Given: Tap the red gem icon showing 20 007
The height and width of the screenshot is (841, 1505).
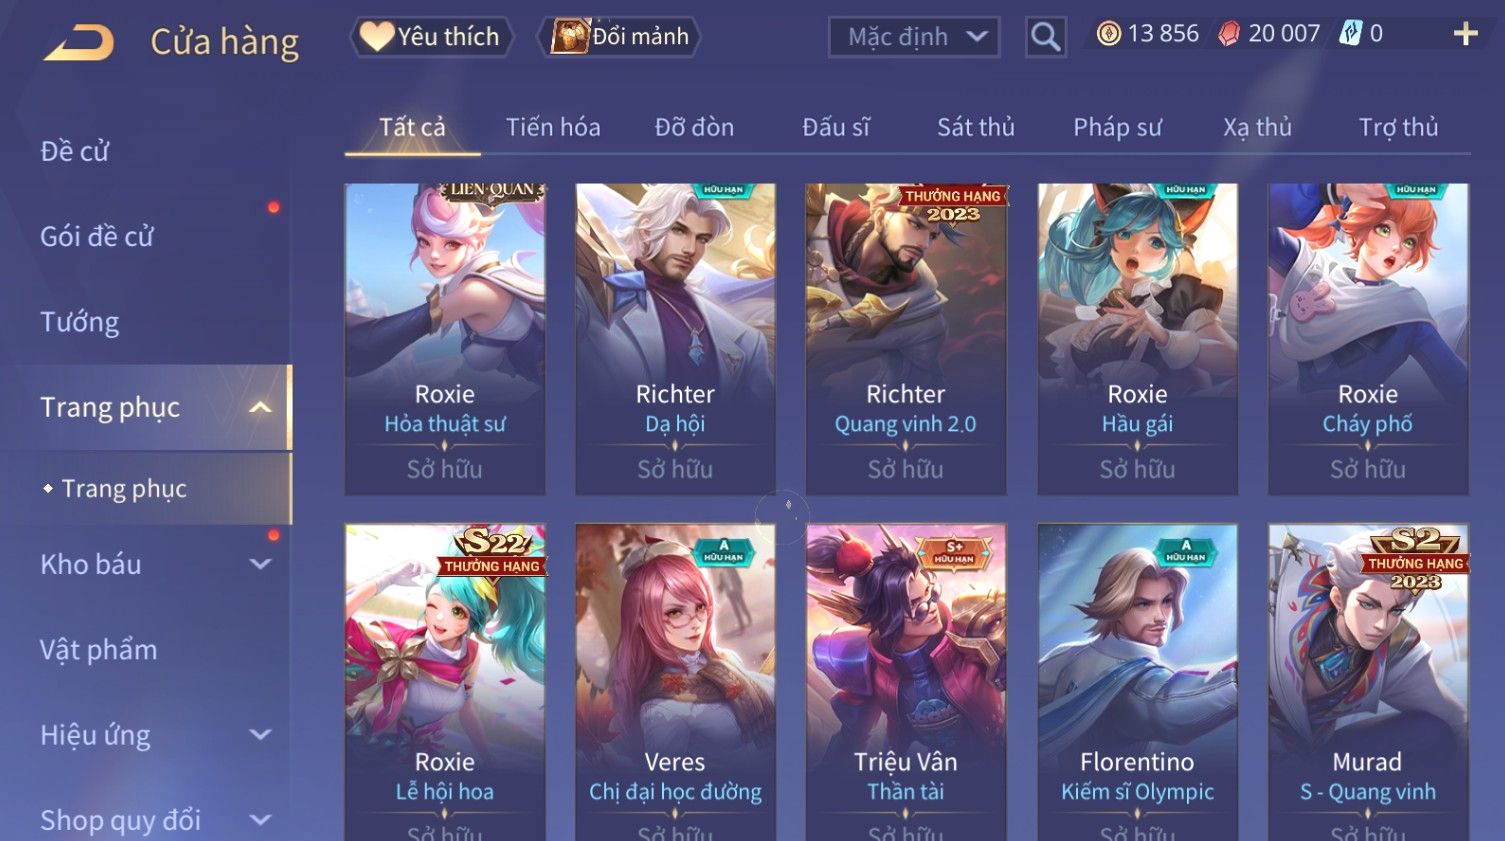Looking at the screenshot, I should click(x=1229, y=34).
